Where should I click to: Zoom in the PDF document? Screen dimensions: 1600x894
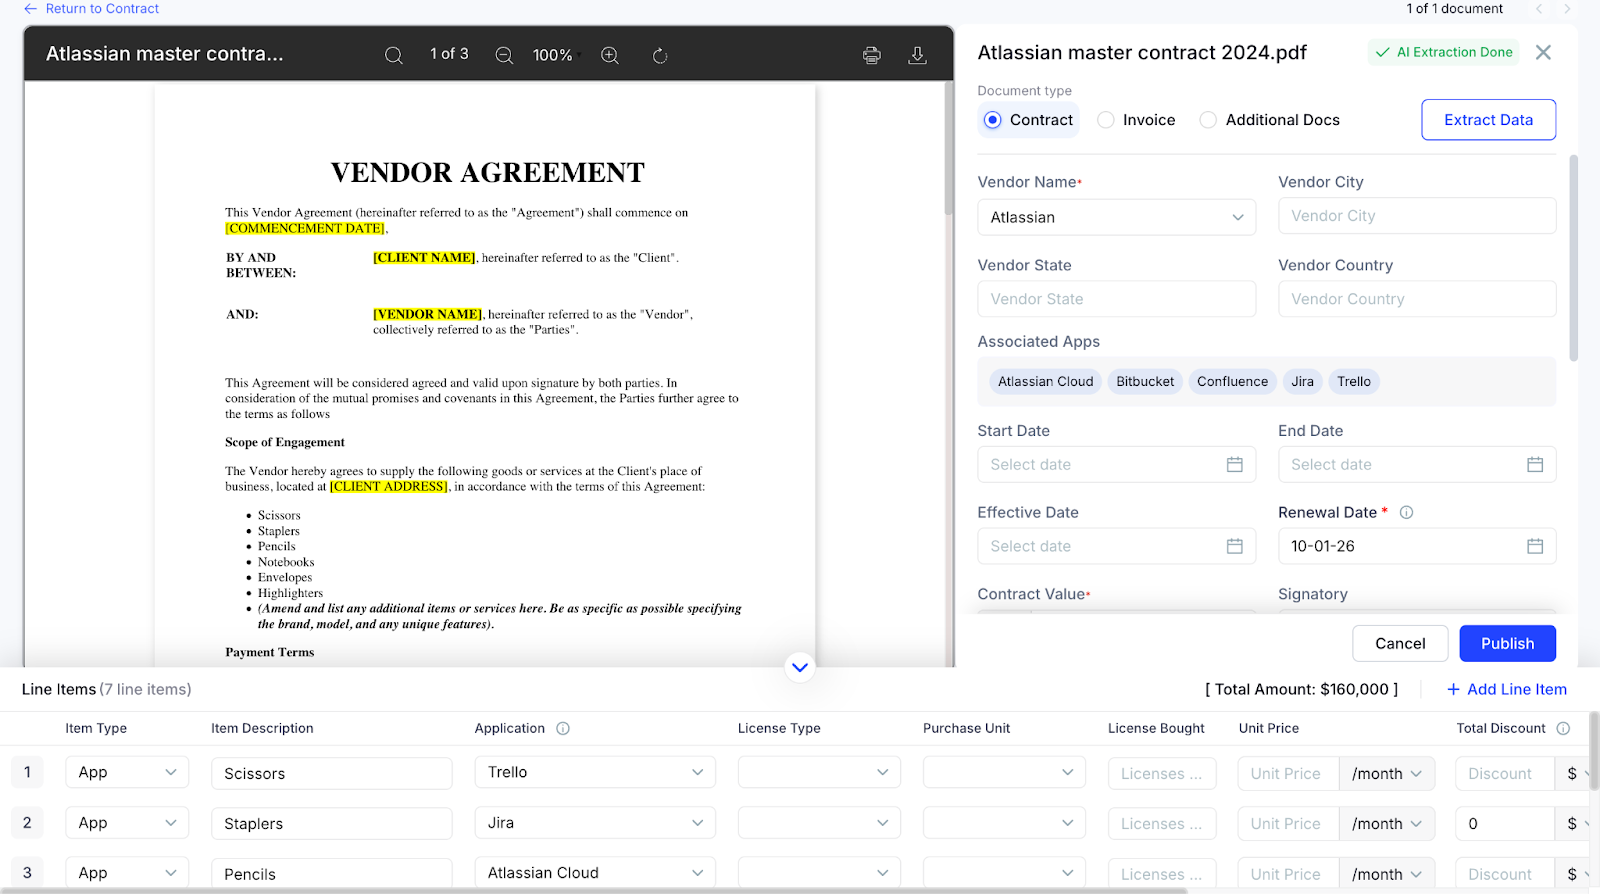[610, 55]
